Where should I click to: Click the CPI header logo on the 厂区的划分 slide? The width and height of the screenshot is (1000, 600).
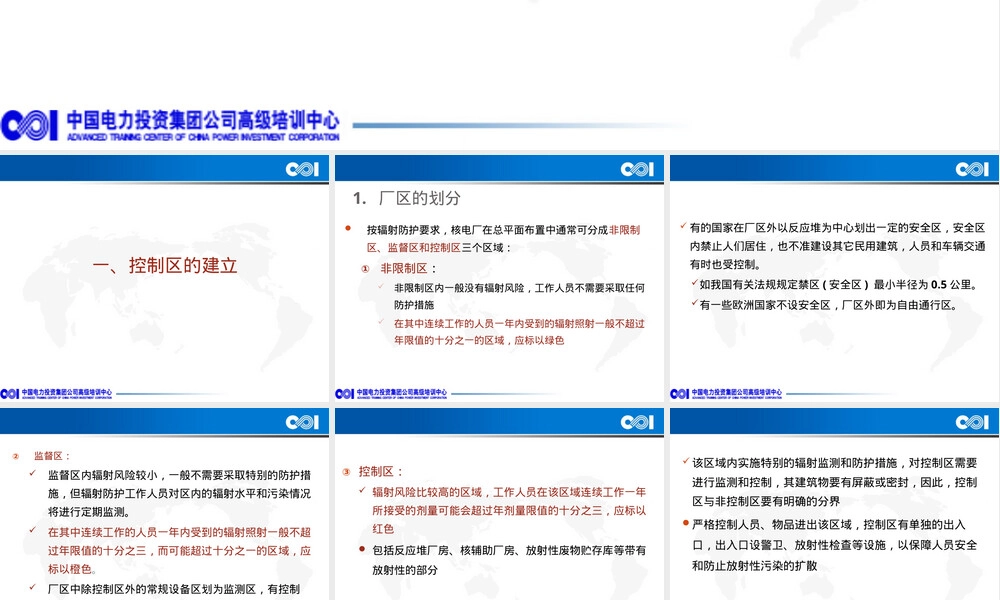637,169
